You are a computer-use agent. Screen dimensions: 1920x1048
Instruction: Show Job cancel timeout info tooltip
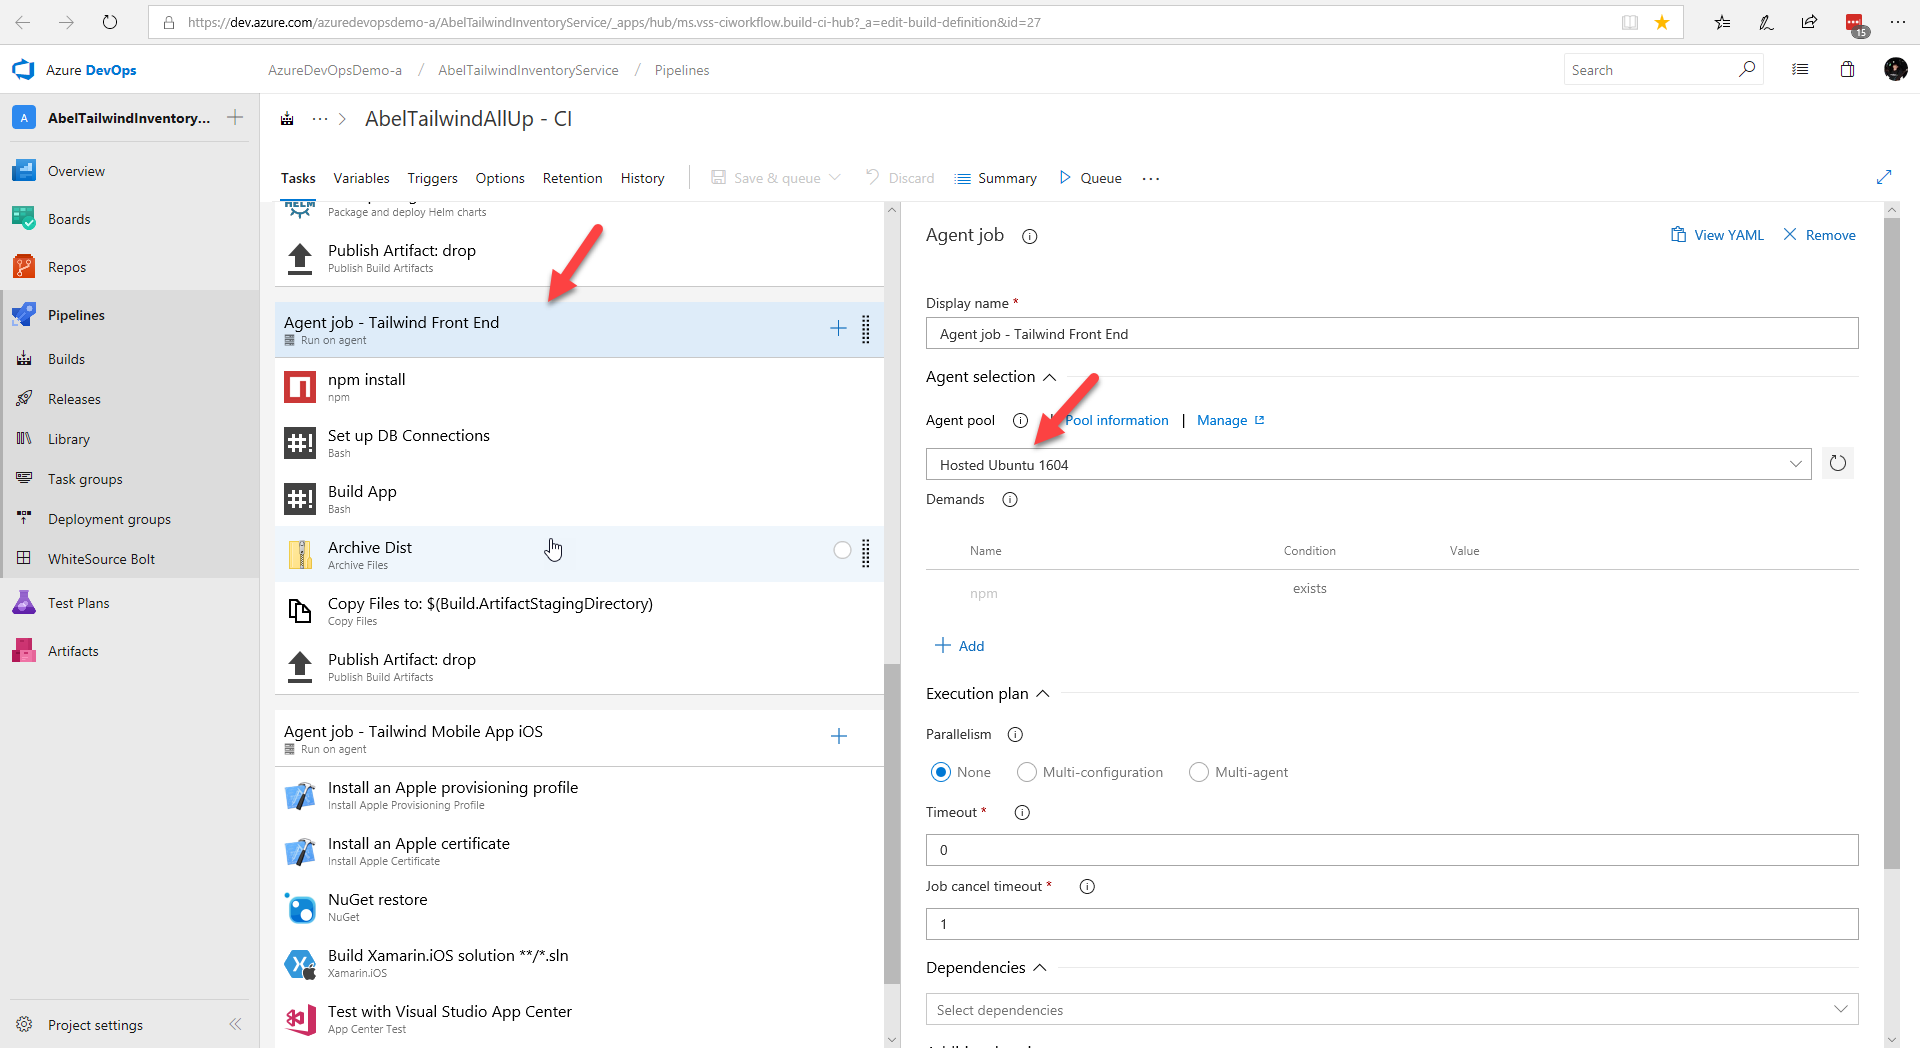click(x=1087, y=886)
